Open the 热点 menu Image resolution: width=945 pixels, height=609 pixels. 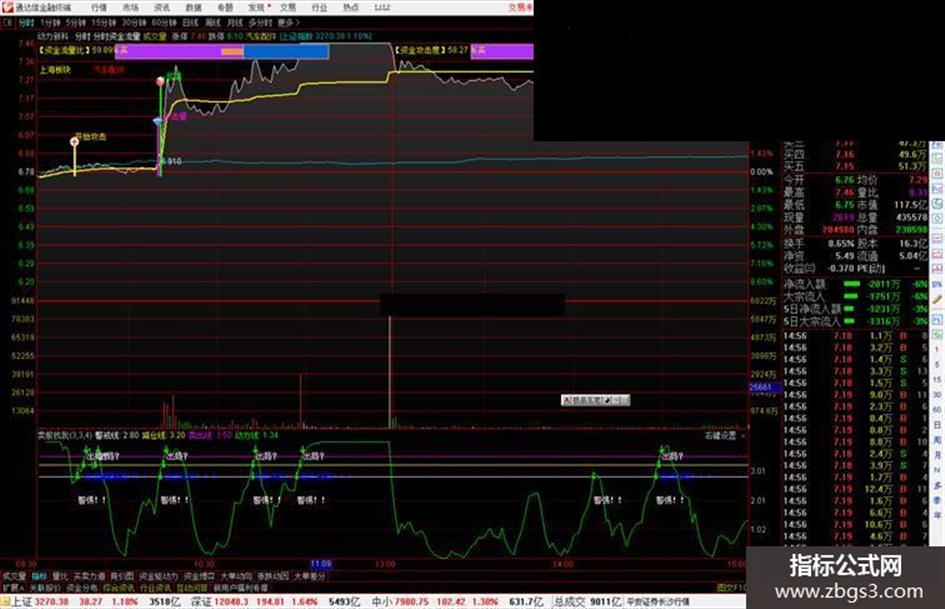coord(350,8)
